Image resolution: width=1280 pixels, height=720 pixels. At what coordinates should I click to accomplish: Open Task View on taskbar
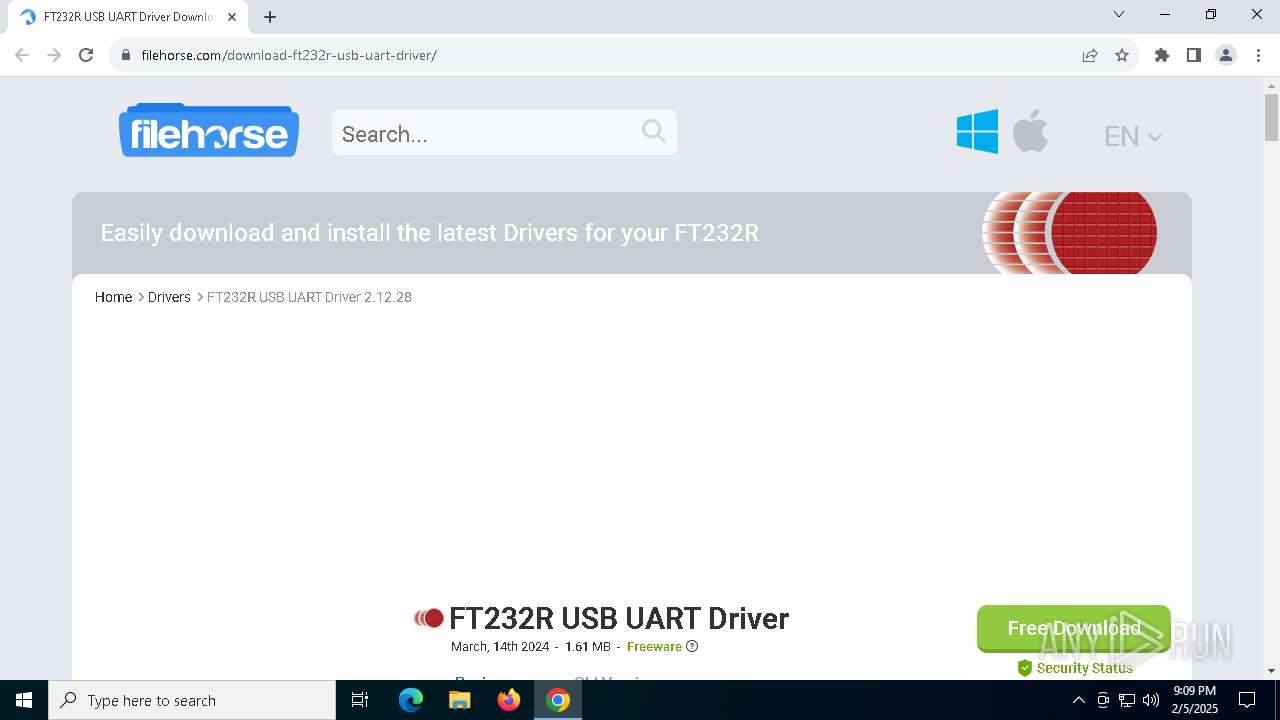tap(360, 700)
